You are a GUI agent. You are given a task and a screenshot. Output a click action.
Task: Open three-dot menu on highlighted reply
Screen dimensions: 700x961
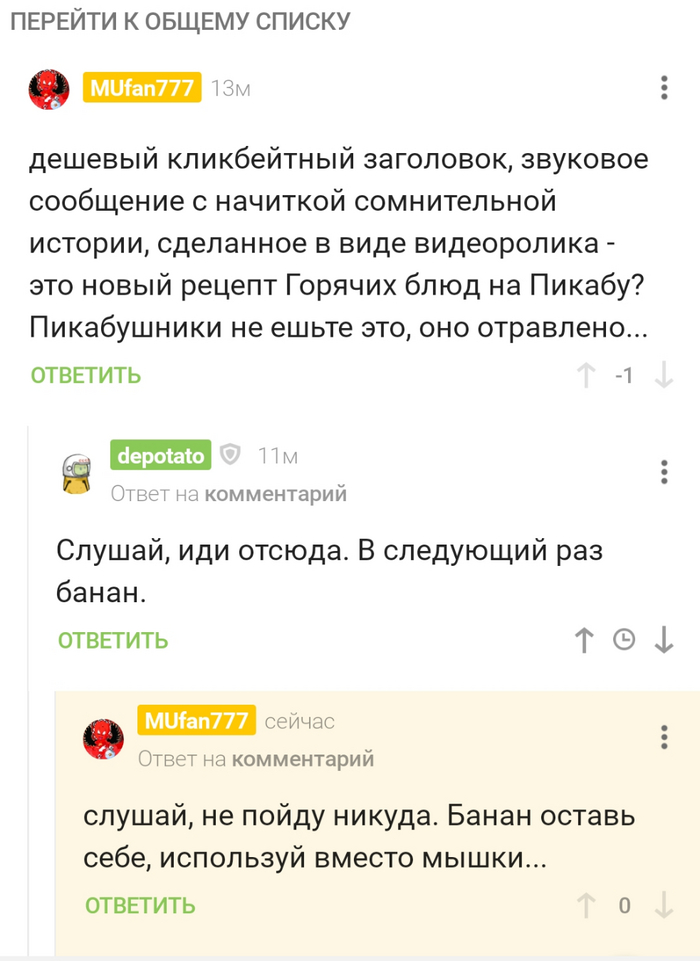[x=664, y=737]
